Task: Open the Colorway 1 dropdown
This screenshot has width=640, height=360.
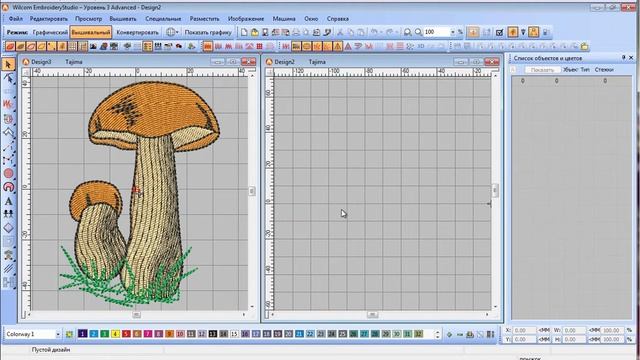Action: point(58,334)
